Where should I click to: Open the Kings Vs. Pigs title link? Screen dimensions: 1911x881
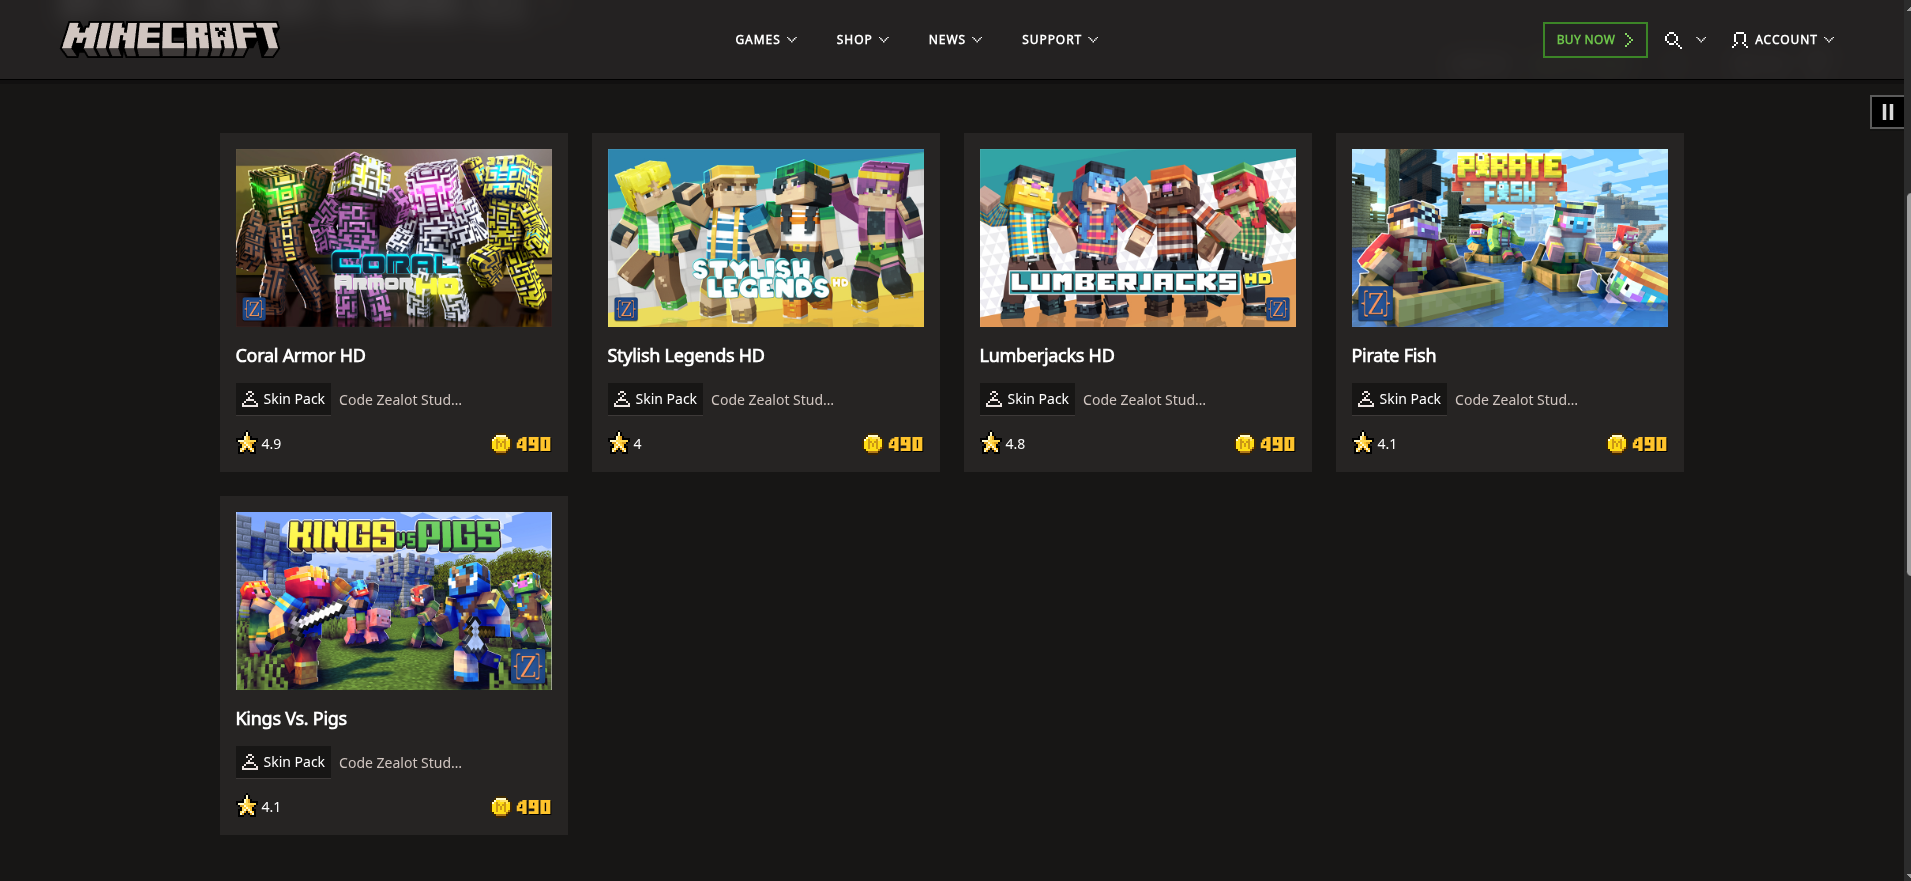[291, 719]
